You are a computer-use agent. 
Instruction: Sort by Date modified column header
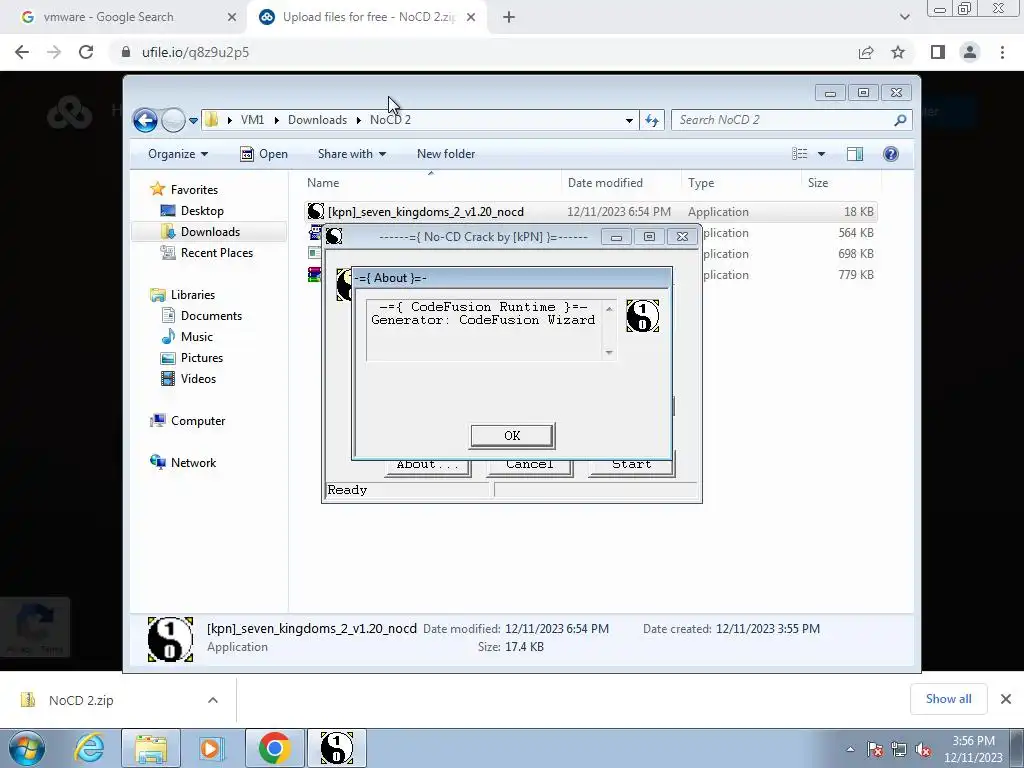click(x=620, y=183)
